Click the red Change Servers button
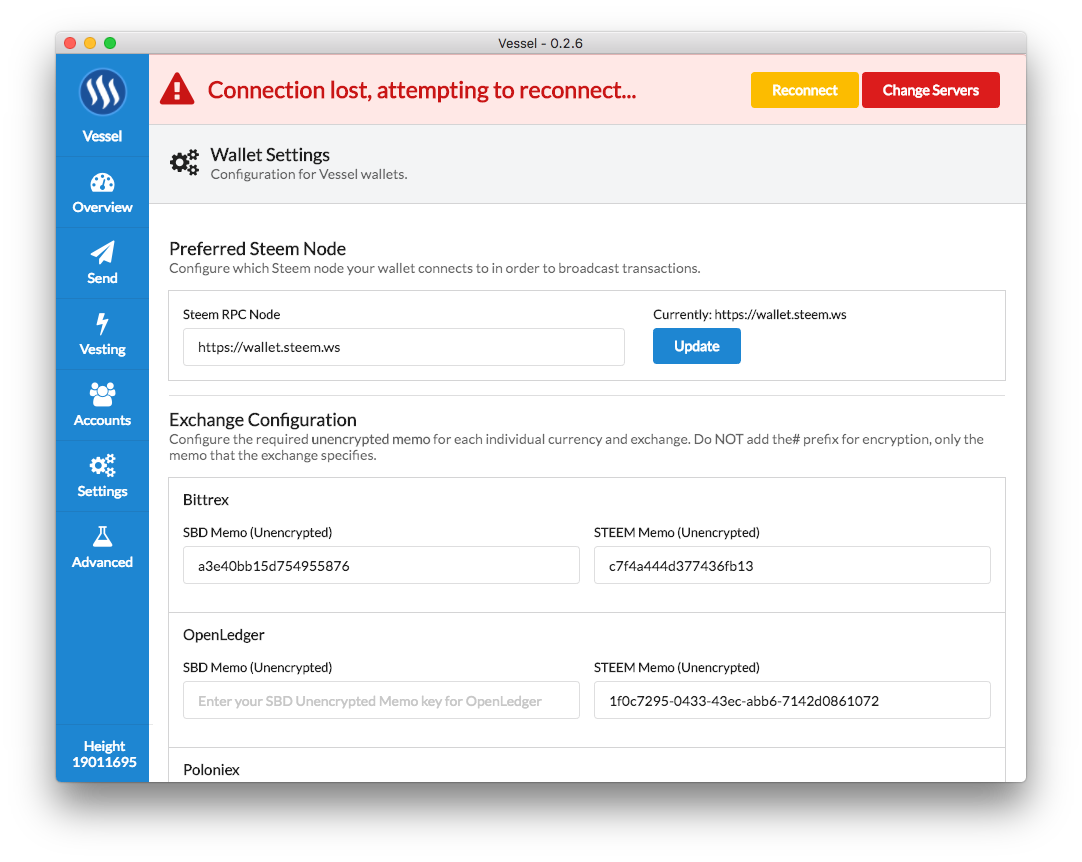The image size is (1082, 862). [x=930, y=90]
